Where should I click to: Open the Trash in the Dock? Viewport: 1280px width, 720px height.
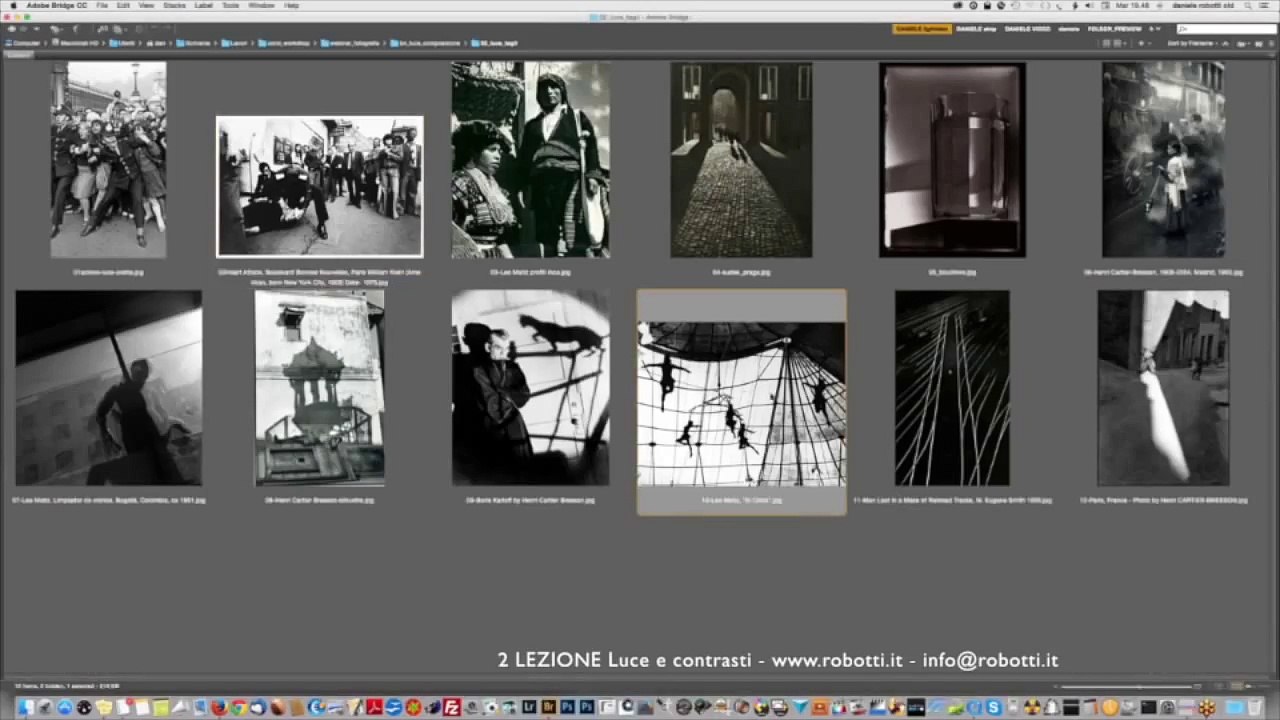click(1255, 708)
